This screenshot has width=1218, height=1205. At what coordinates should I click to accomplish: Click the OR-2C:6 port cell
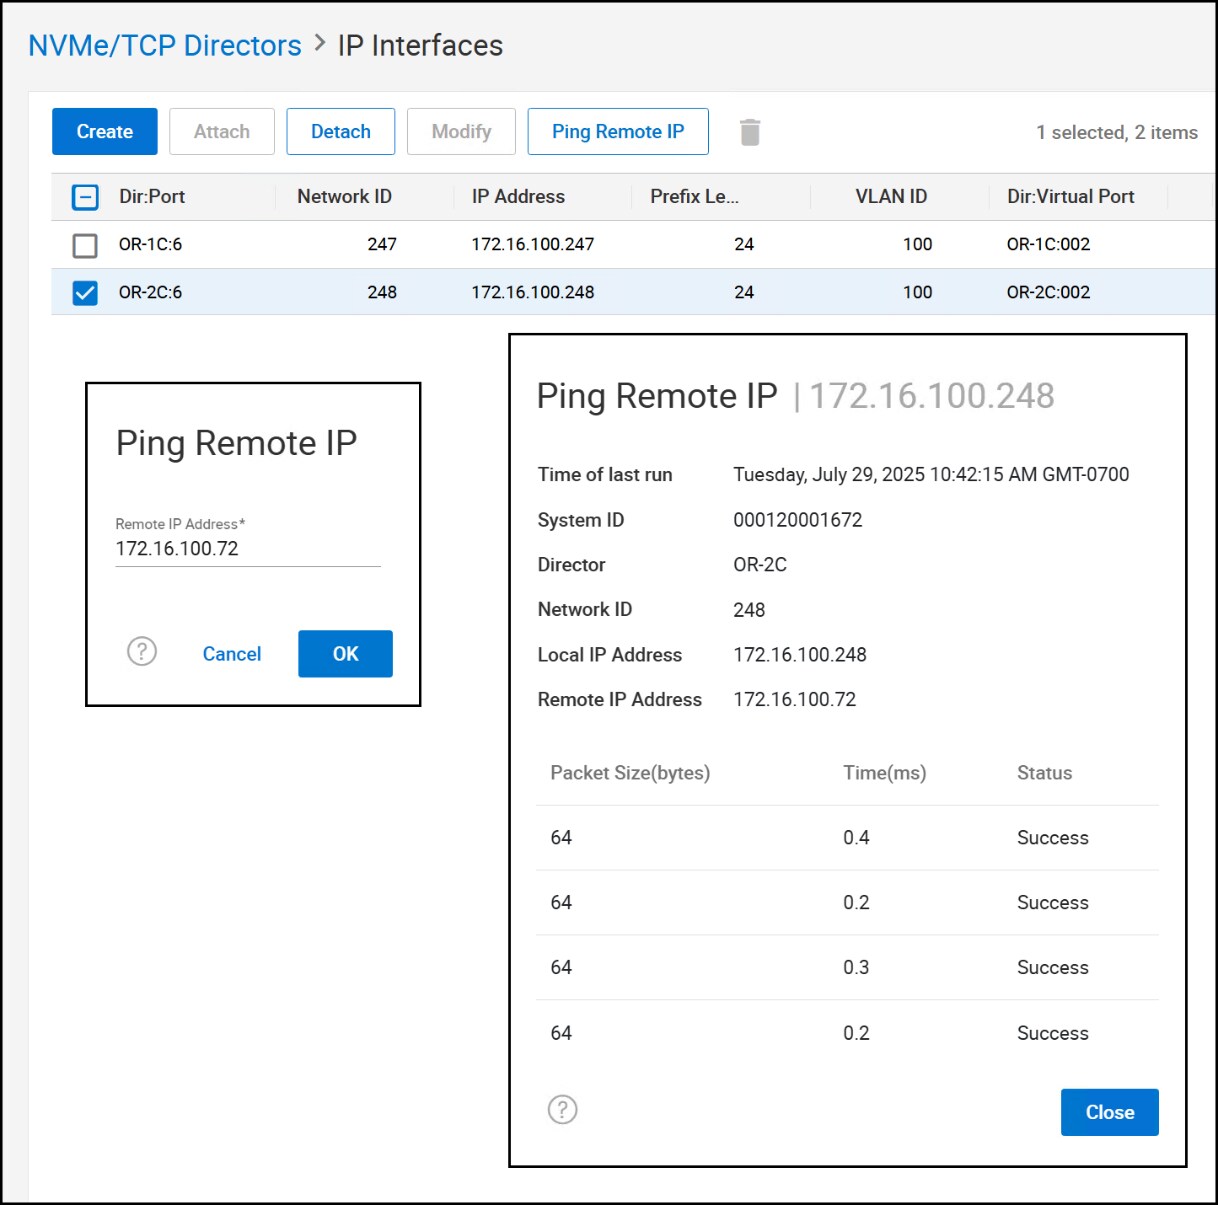pyautogui.click(x=150, y=293)
